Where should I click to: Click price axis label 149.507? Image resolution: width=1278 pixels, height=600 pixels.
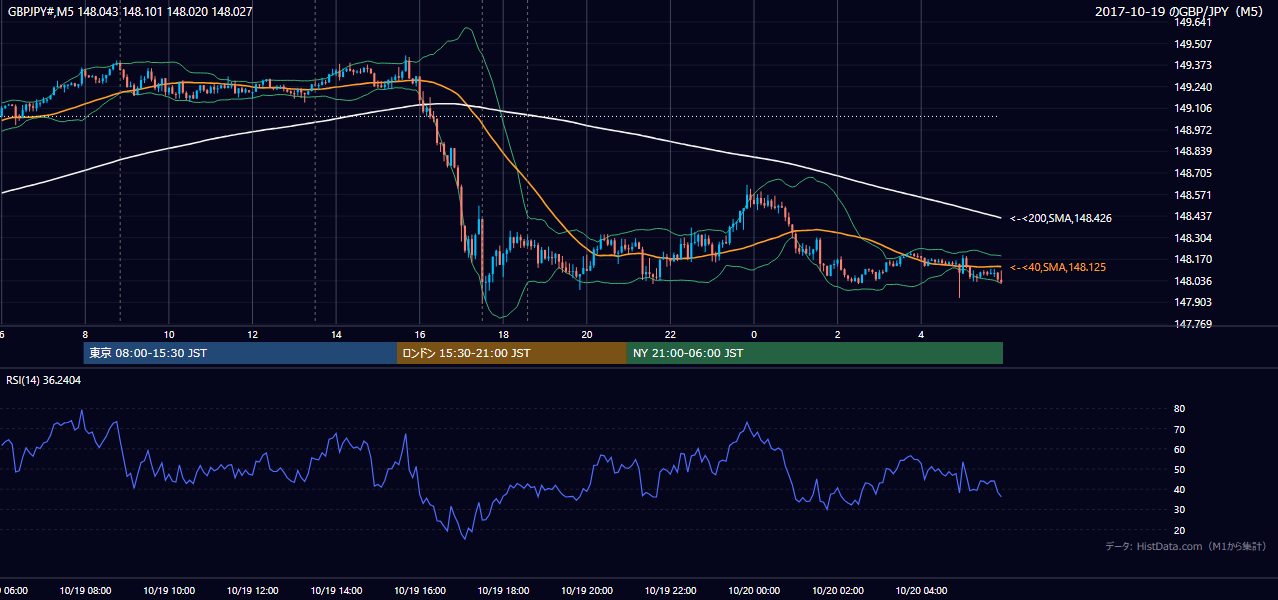coord(1193,44)
